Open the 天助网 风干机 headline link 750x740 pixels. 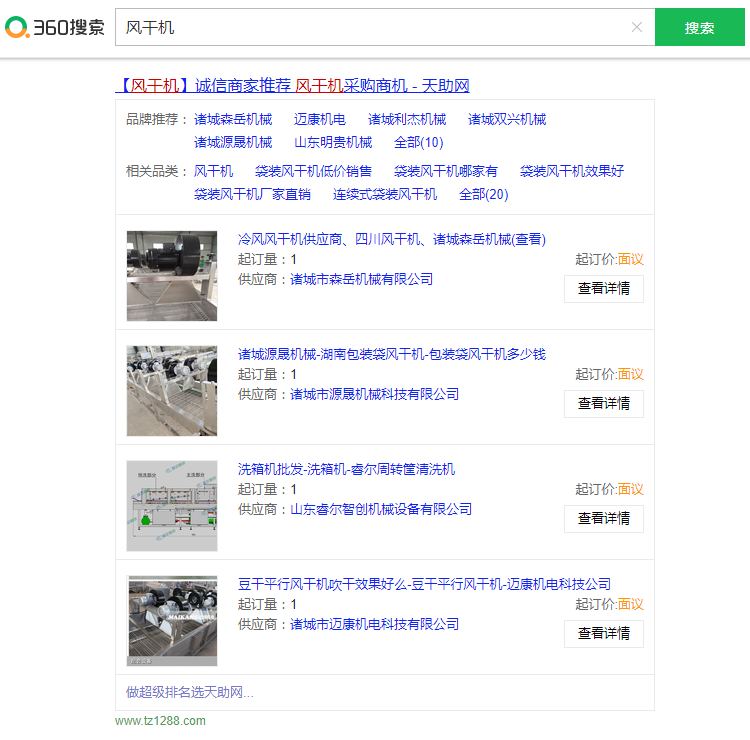click(x=292, y=86)
